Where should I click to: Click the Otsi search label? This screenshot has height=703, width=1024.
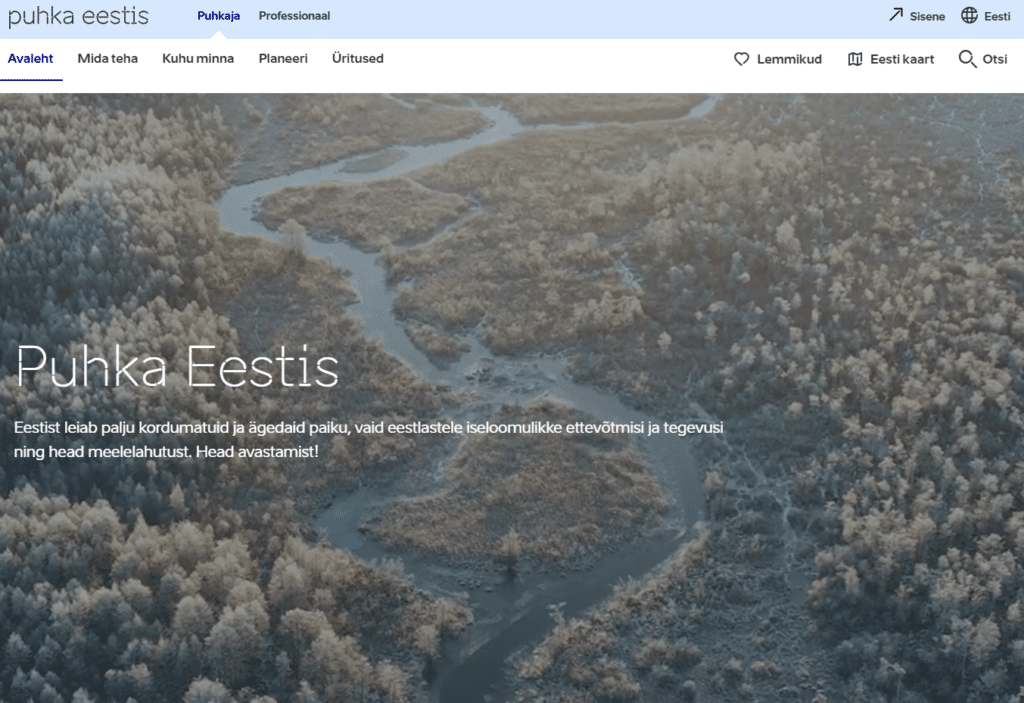click(x=995, y=60)
